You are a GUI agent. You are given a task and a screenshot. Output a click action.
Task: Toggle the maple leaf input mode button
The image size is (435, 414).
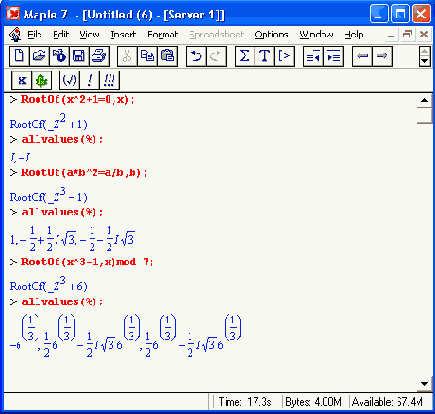[42, 80]
